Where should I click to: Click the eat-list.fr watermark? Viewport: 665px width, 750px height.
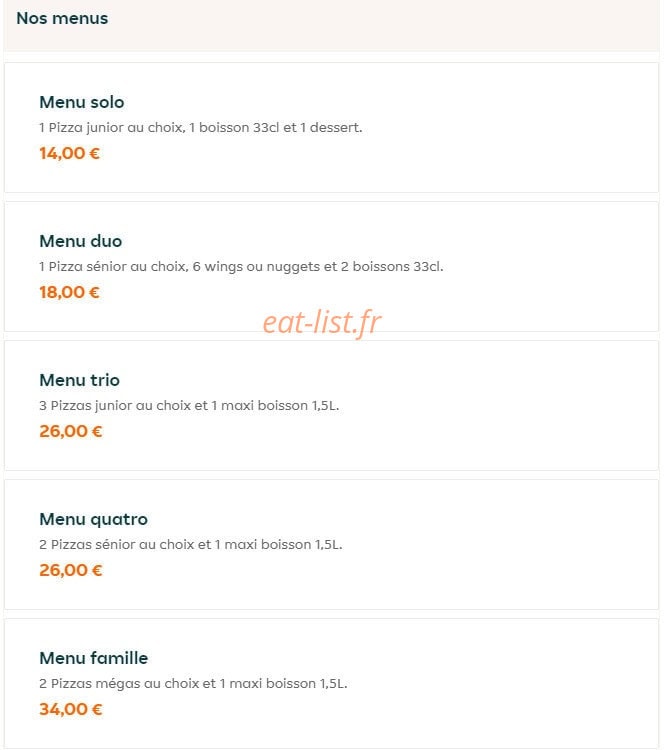pos(322,322)
